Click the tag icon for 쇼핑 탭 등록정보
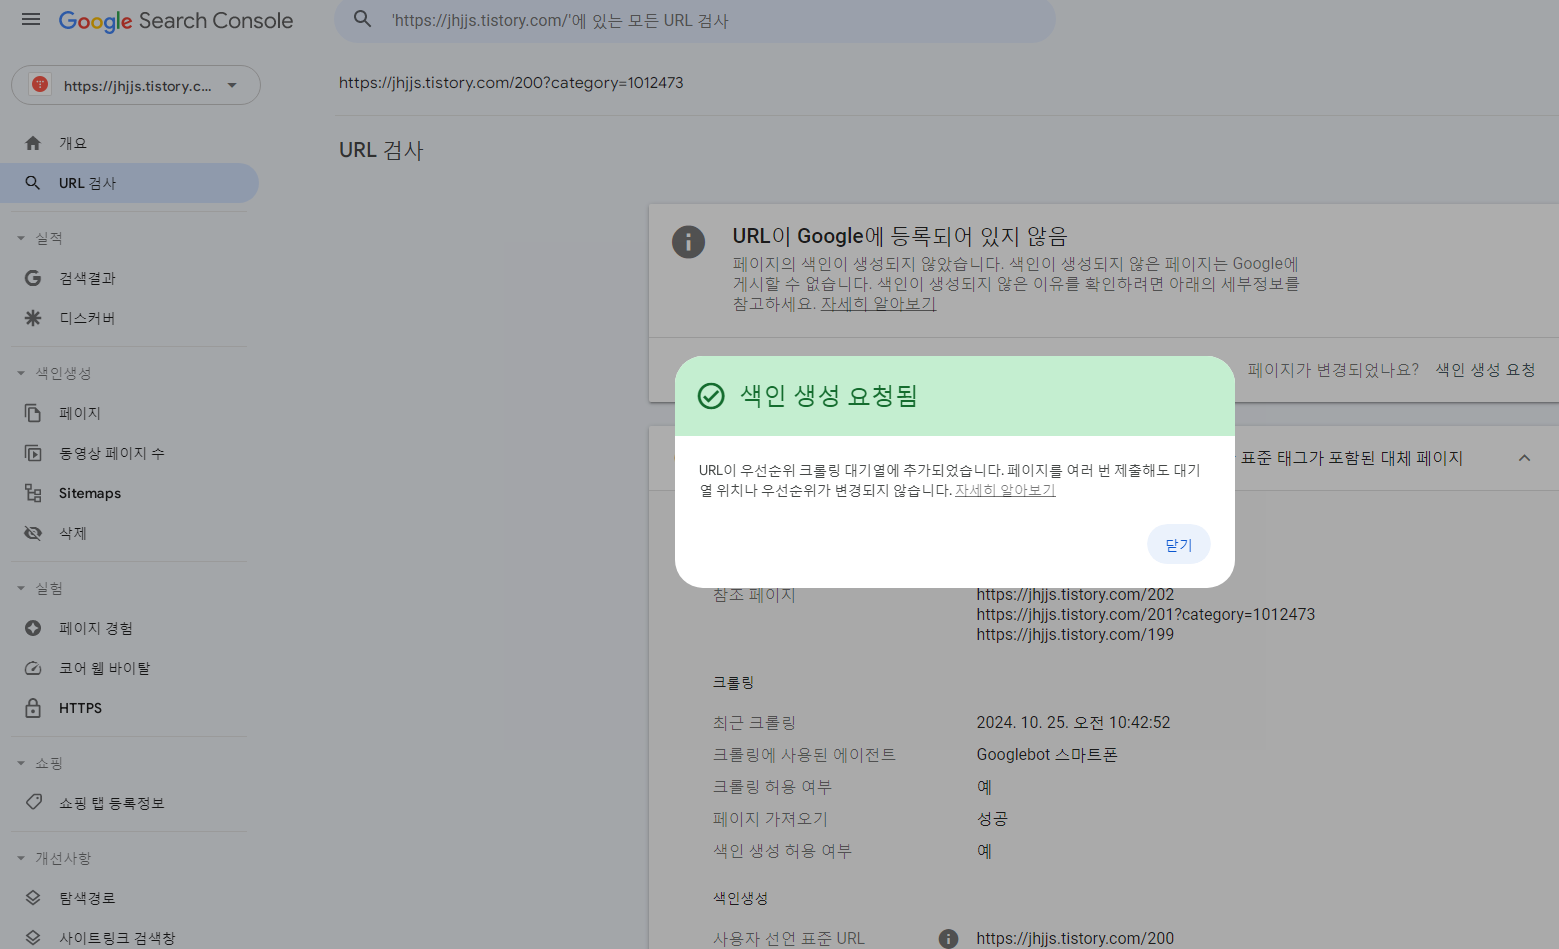The image size is (1559, 949). tap(33, 802)
